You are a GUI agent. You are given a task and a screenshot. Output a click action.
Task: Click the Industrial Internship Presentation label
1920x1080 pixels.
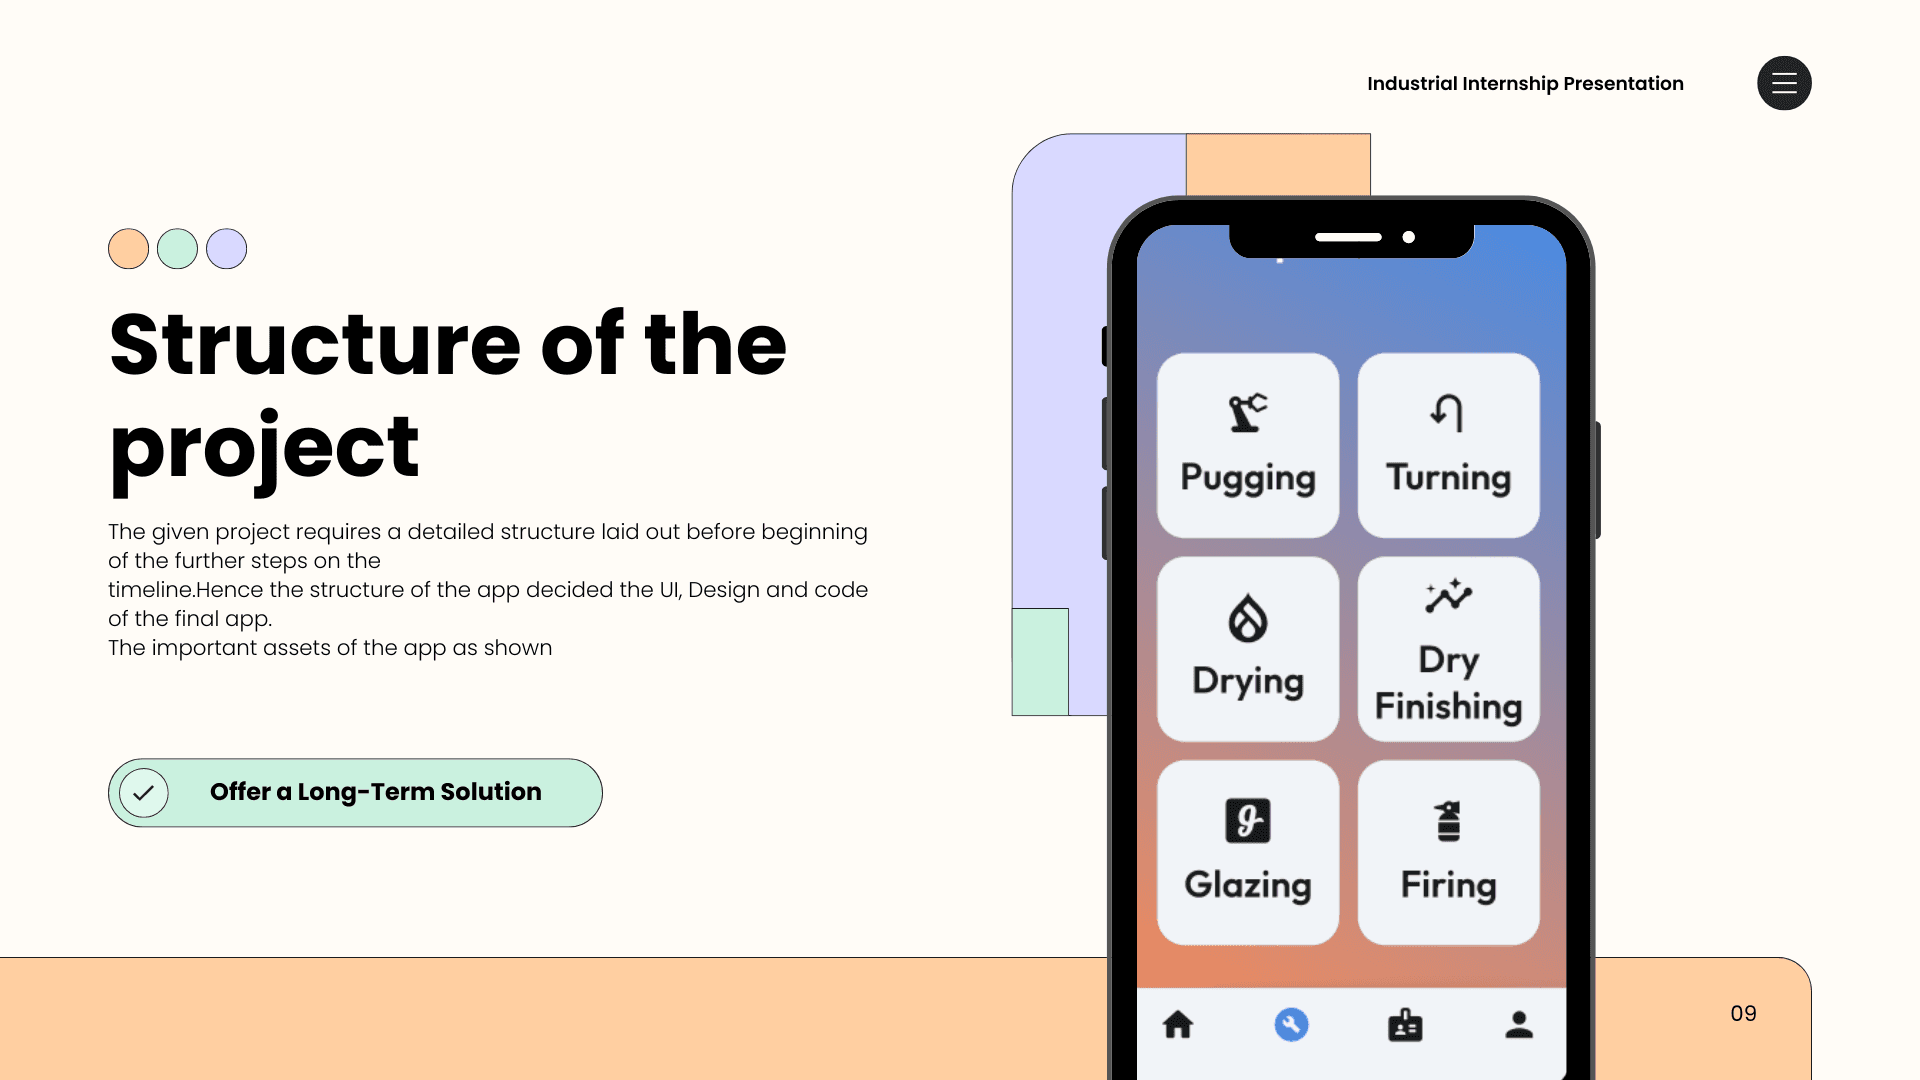click(x=1524, y=82)
